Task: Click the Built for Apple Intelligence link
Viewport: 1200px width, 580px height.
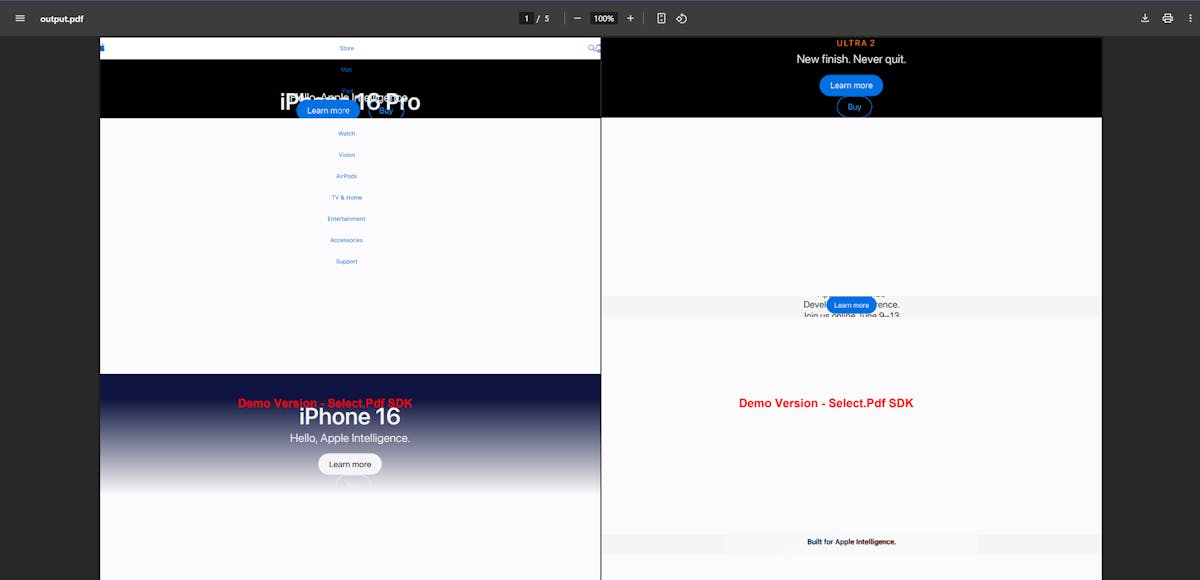Action: point(851,541)
